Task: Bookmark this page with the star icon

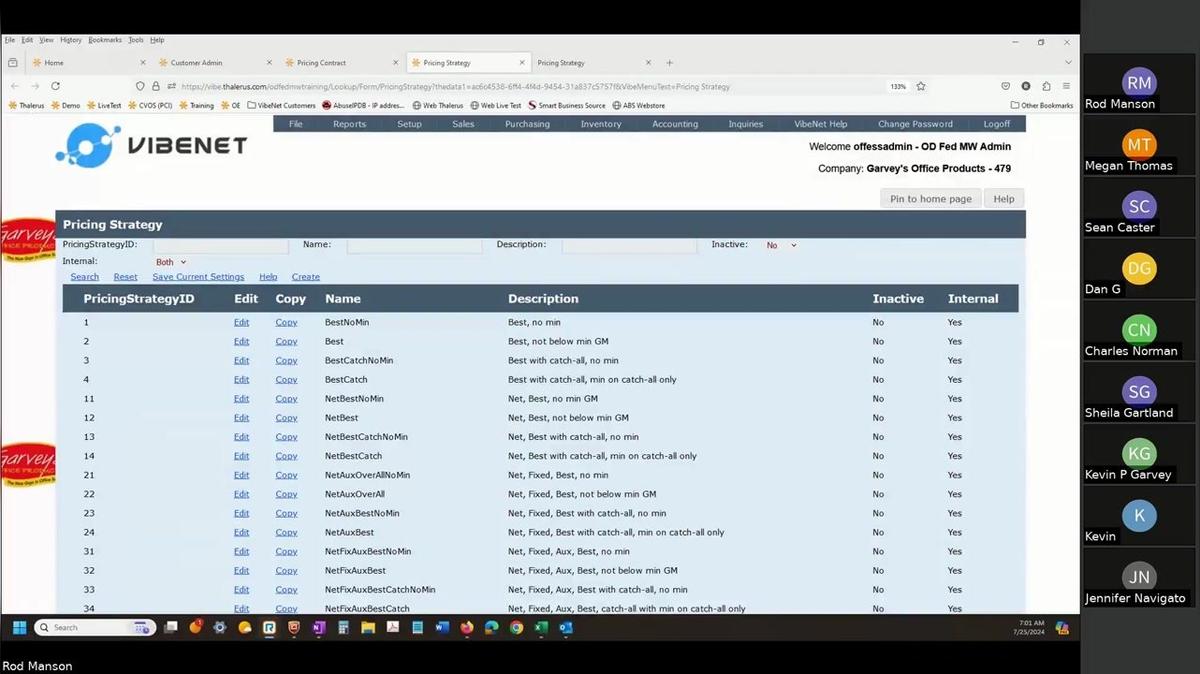Action: point(921,86)
